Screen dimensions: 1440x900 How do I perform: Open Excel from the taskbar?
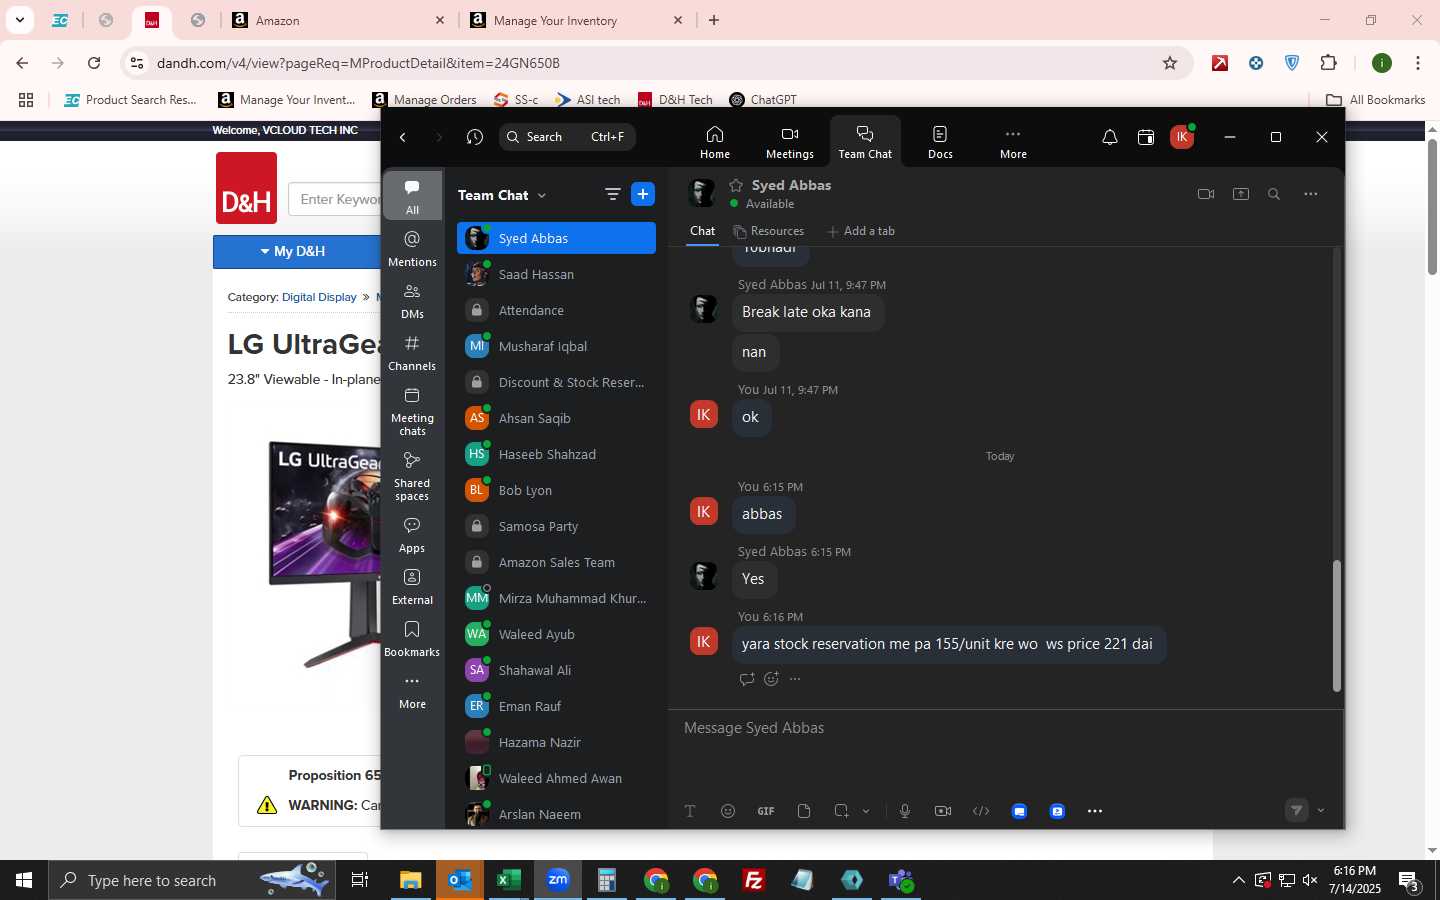point(509,880)
